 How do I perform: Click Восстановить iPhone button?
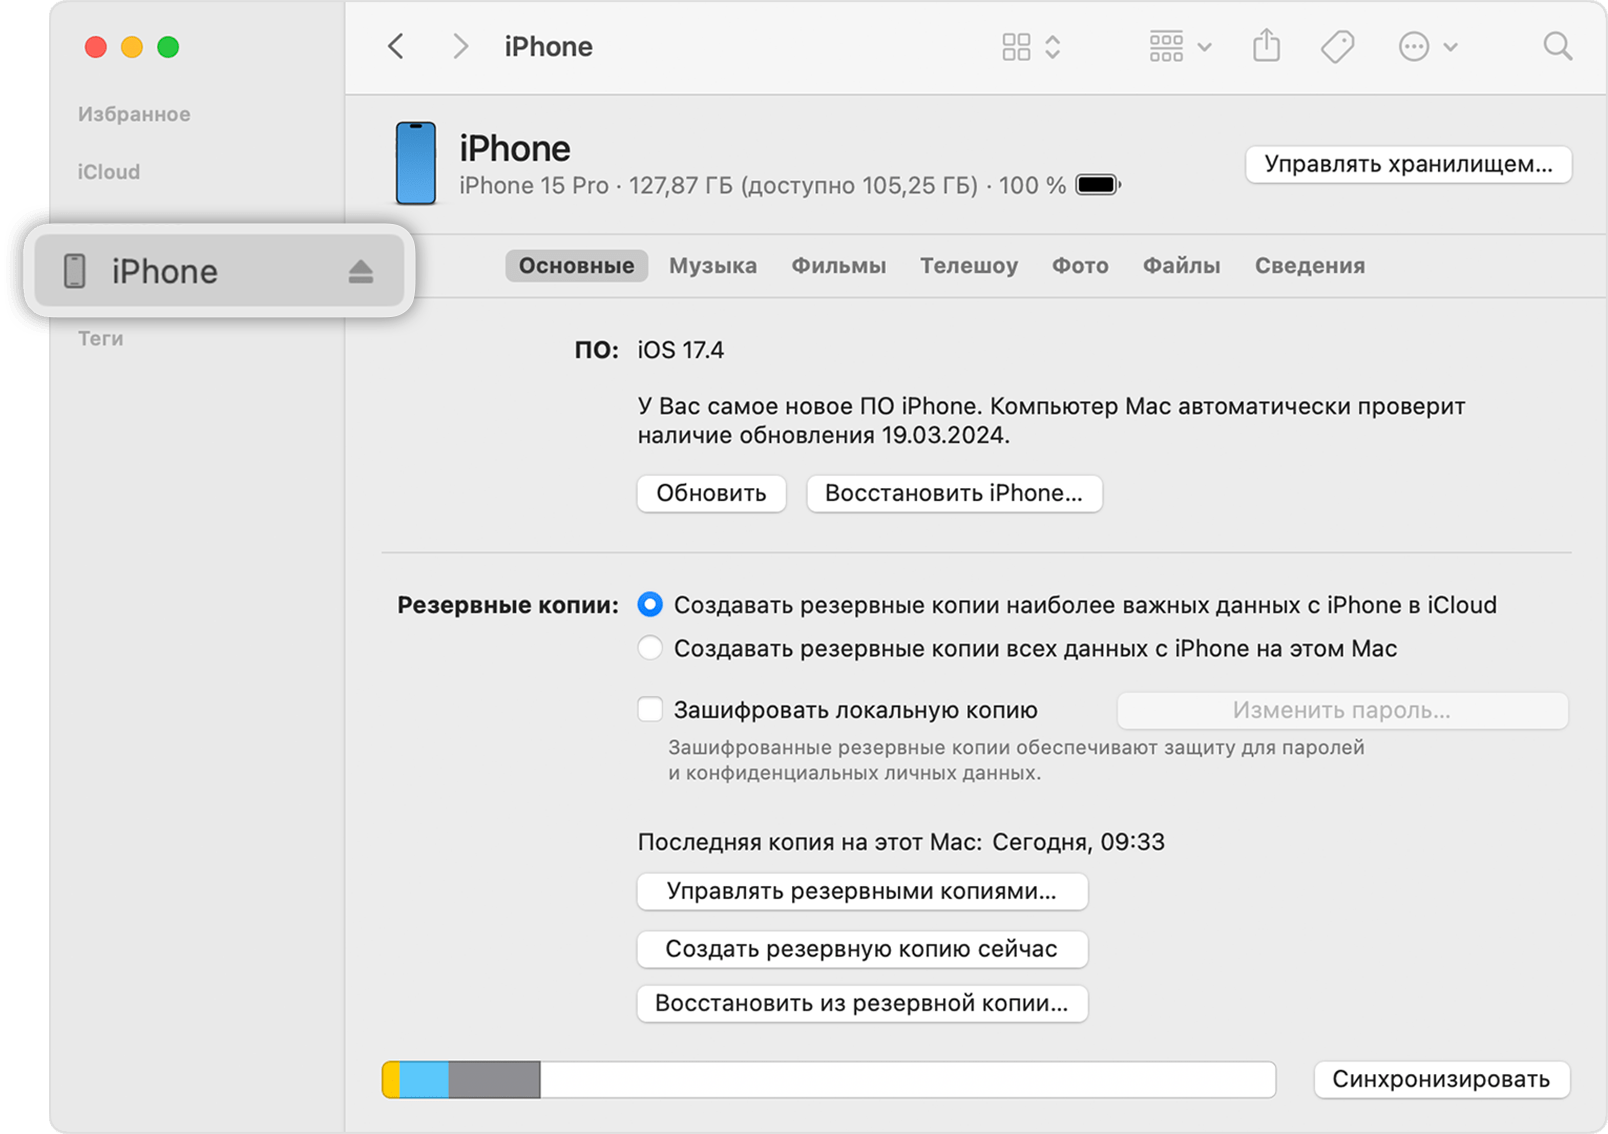(x=954, y=493)
